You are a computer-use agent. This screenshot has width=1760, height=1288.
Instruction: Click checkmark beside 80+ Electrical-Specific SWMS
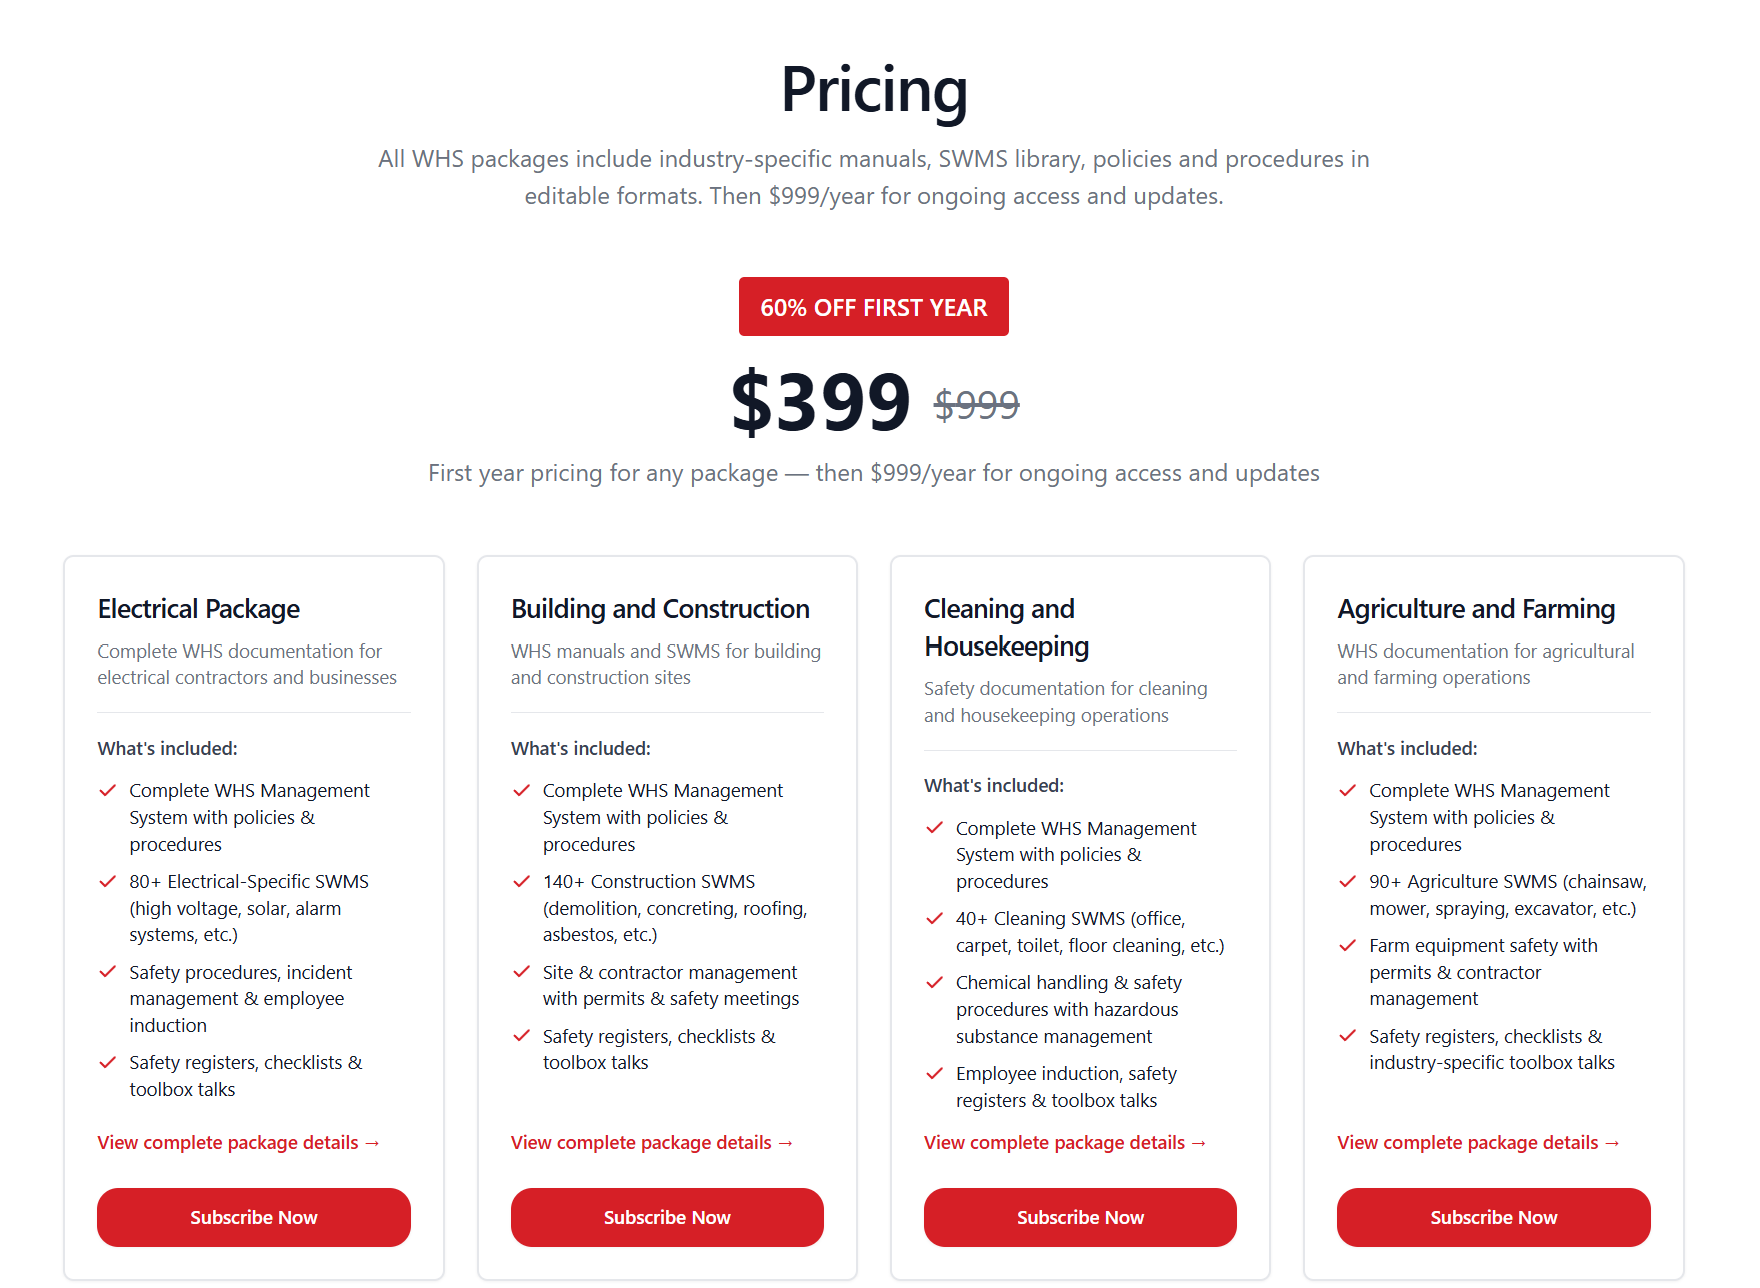click(x=108, y=882)
